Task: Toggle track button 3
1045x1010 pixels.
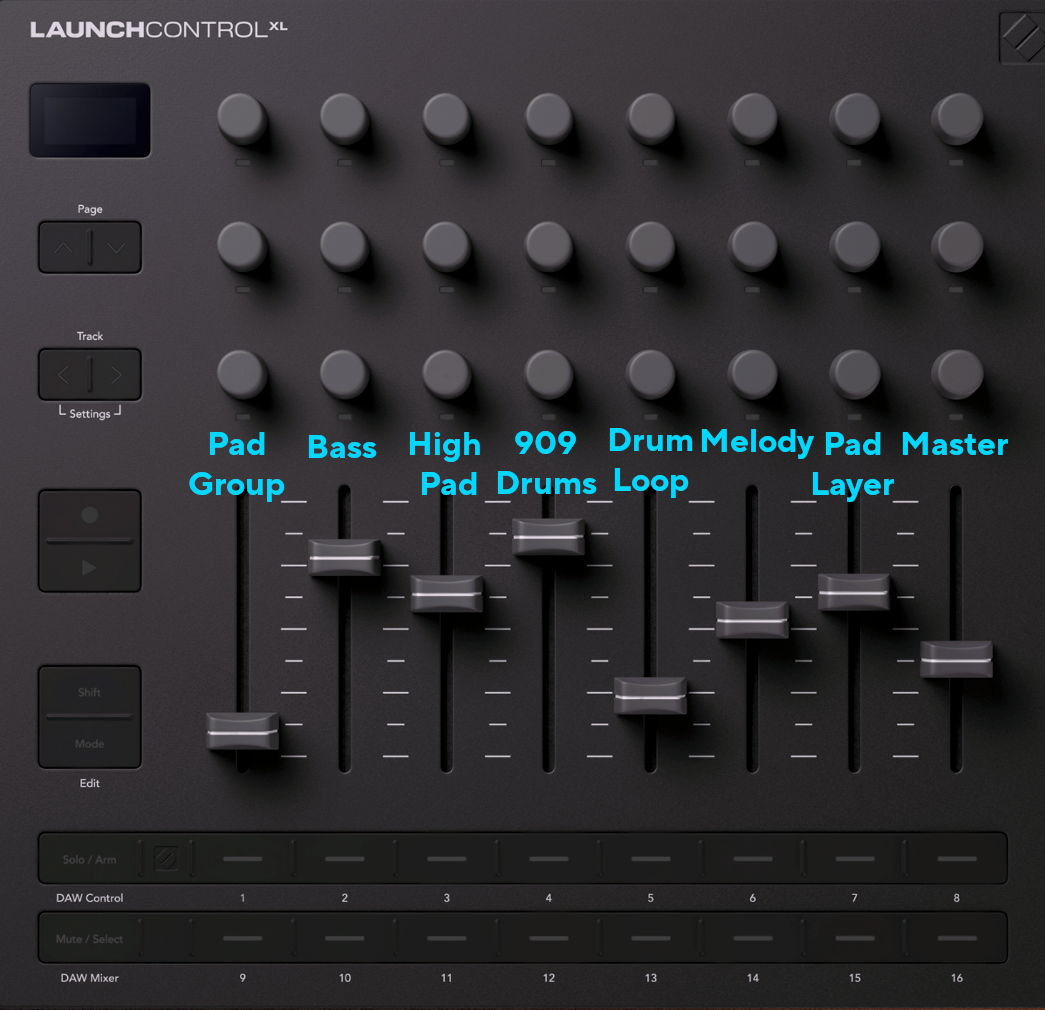Action: [x=447, y=859]
